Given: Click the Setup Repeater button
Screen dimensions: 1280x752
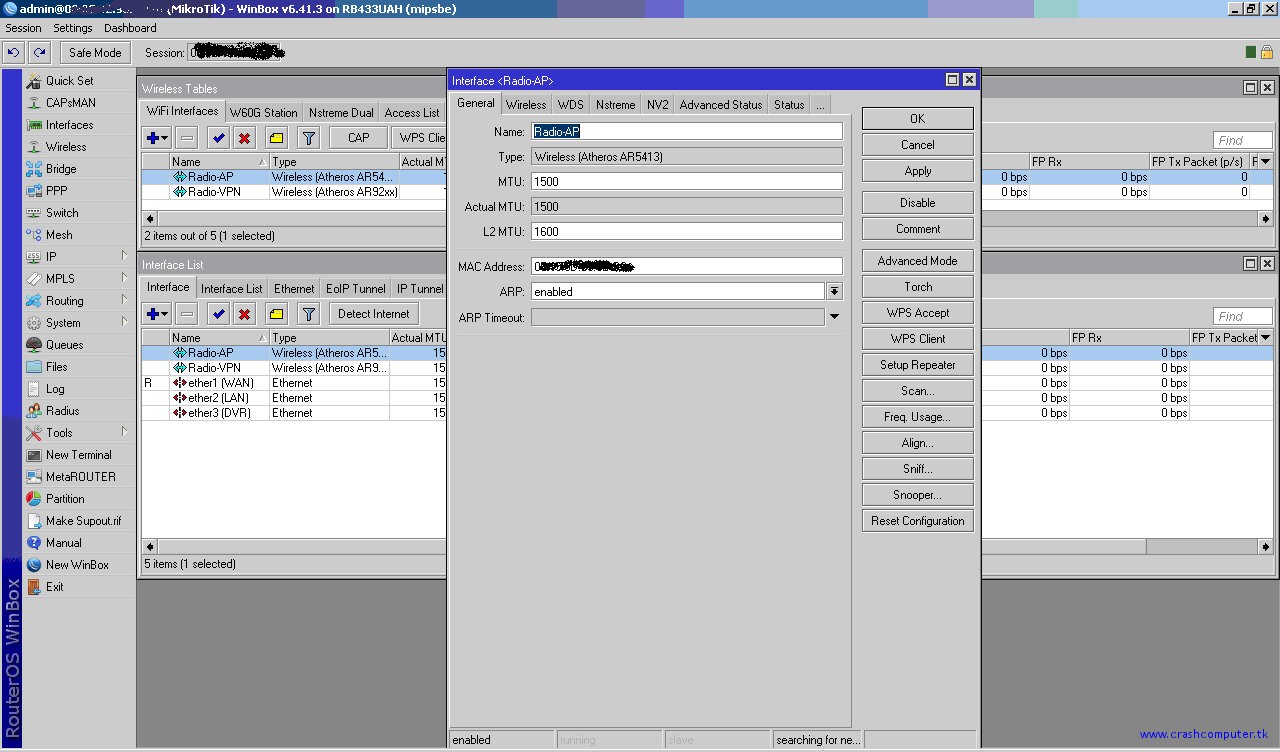Looking at the screenshot, I should 917,365.
